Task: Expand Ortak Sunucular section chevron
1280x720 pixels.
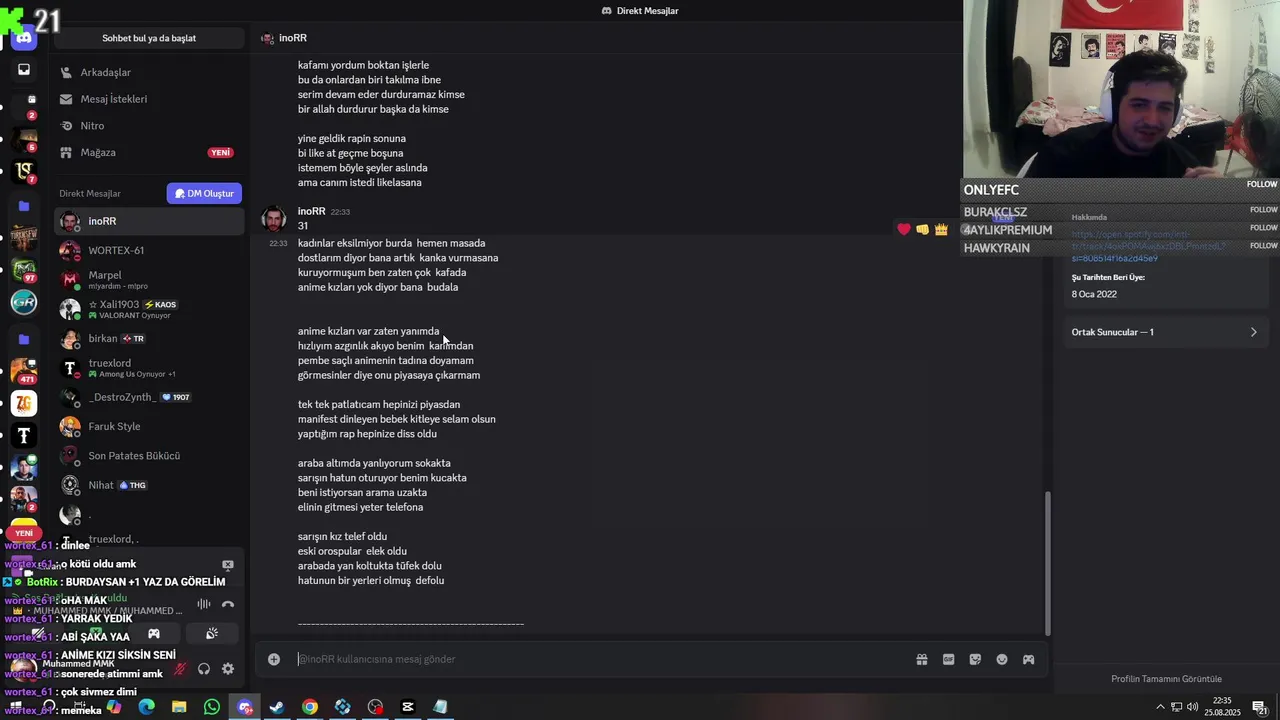Action: click(x=1253, y=332)
